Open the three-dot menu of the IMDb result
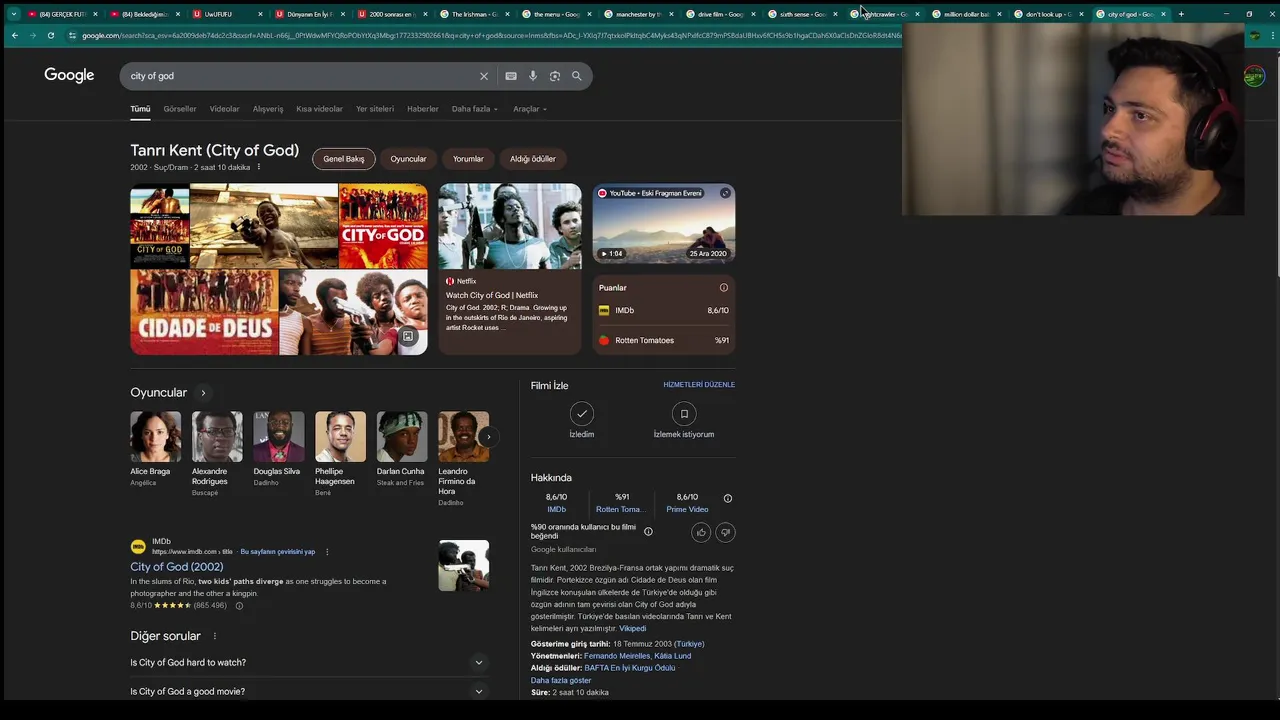 (x=327, y=552)
